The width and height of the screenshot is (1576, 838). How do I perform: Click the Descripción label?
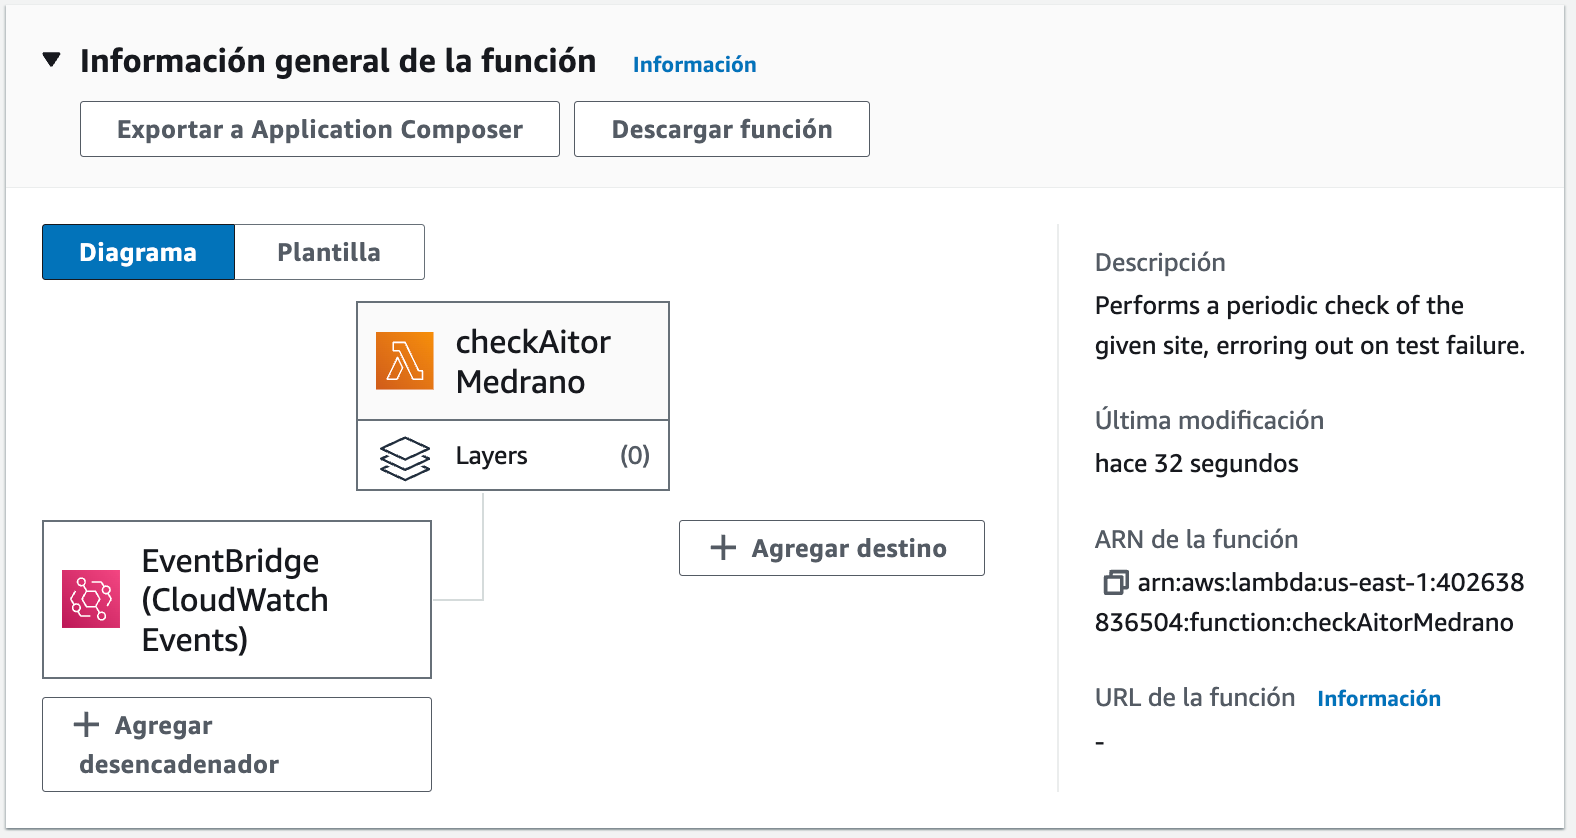[1160, 262]
